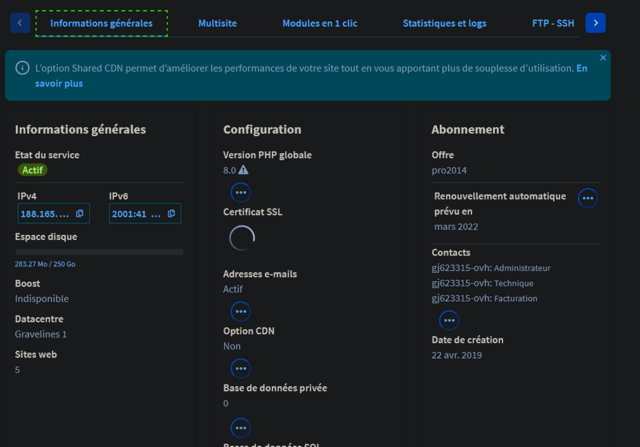Click the gj623315-ovh Administrateur contact

pyautogui.click(x=491, y=268)
